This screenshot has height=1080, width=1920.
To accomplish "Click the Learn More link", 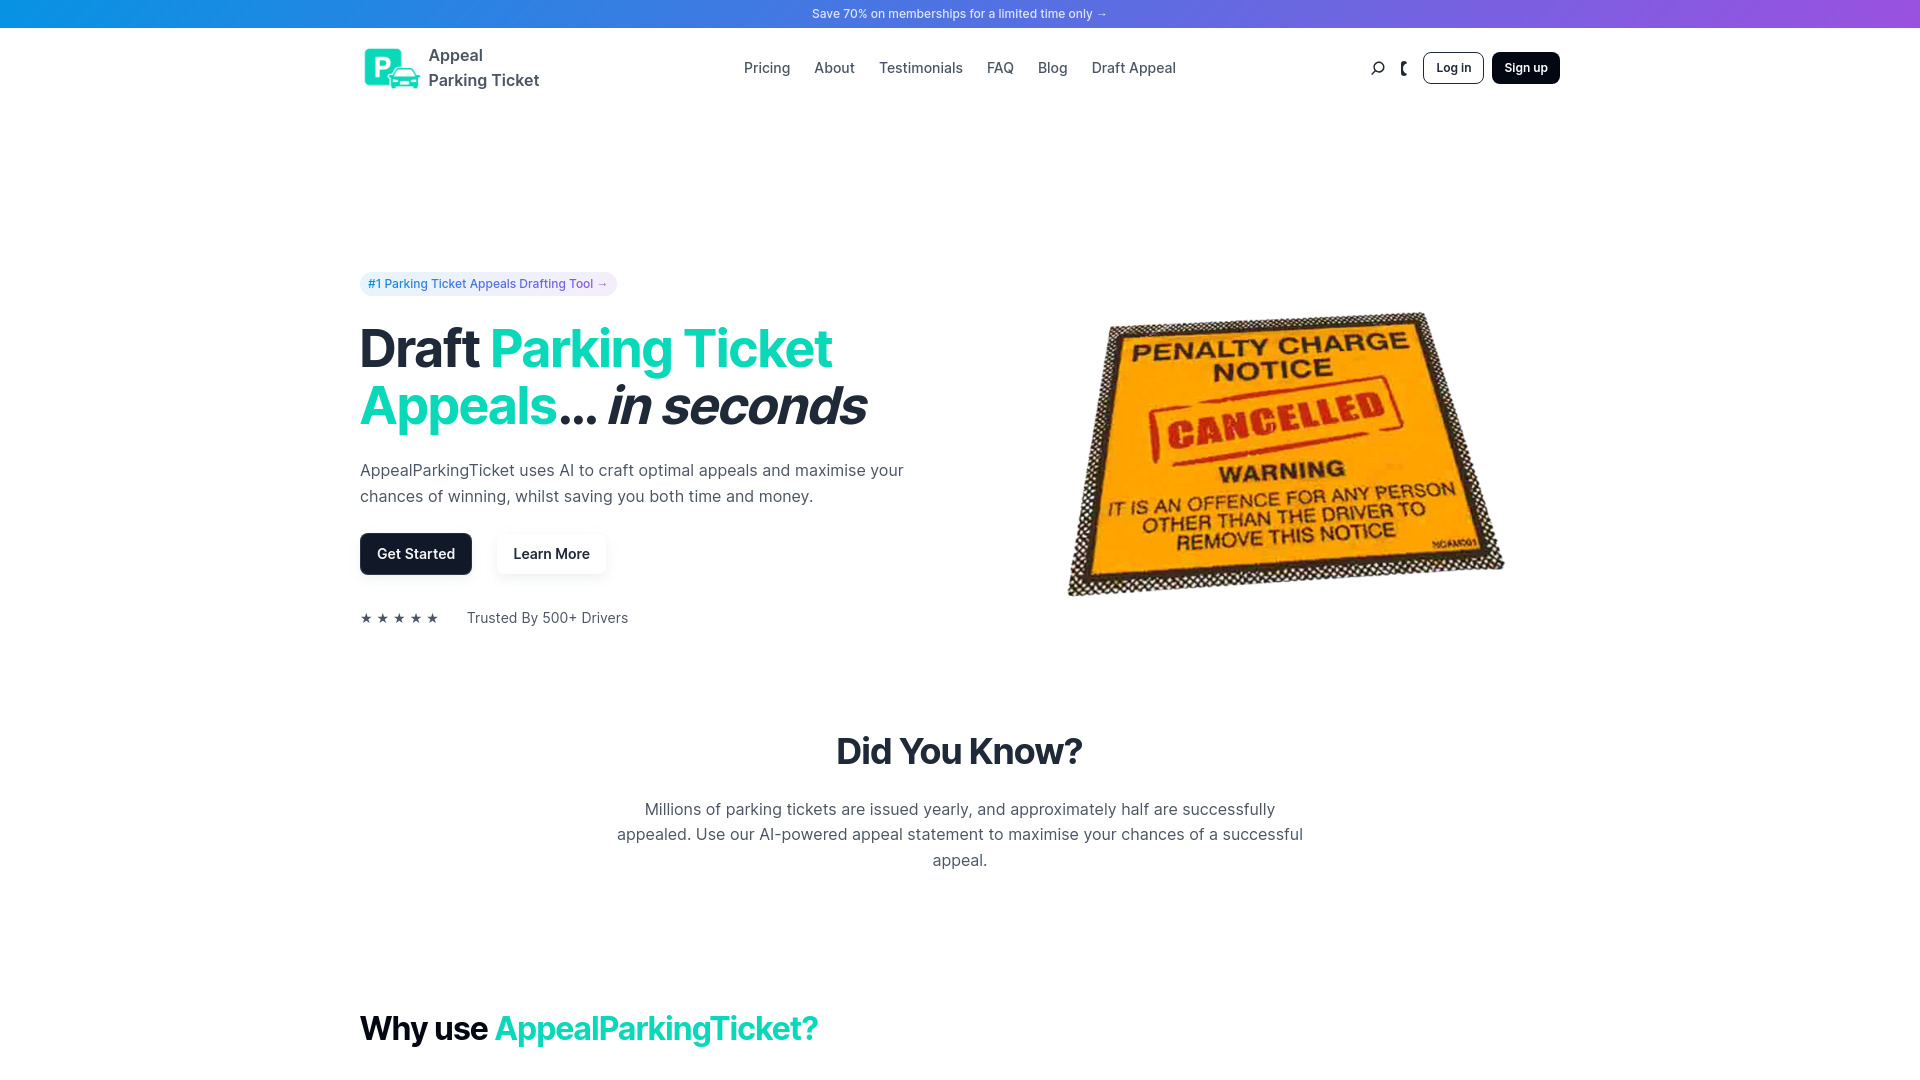I will pyautogui.click(x=551, y=553).
